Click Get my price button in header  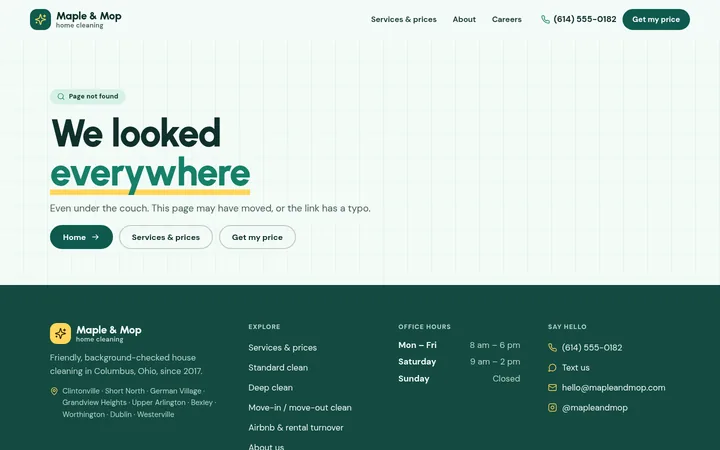[656, 19]
